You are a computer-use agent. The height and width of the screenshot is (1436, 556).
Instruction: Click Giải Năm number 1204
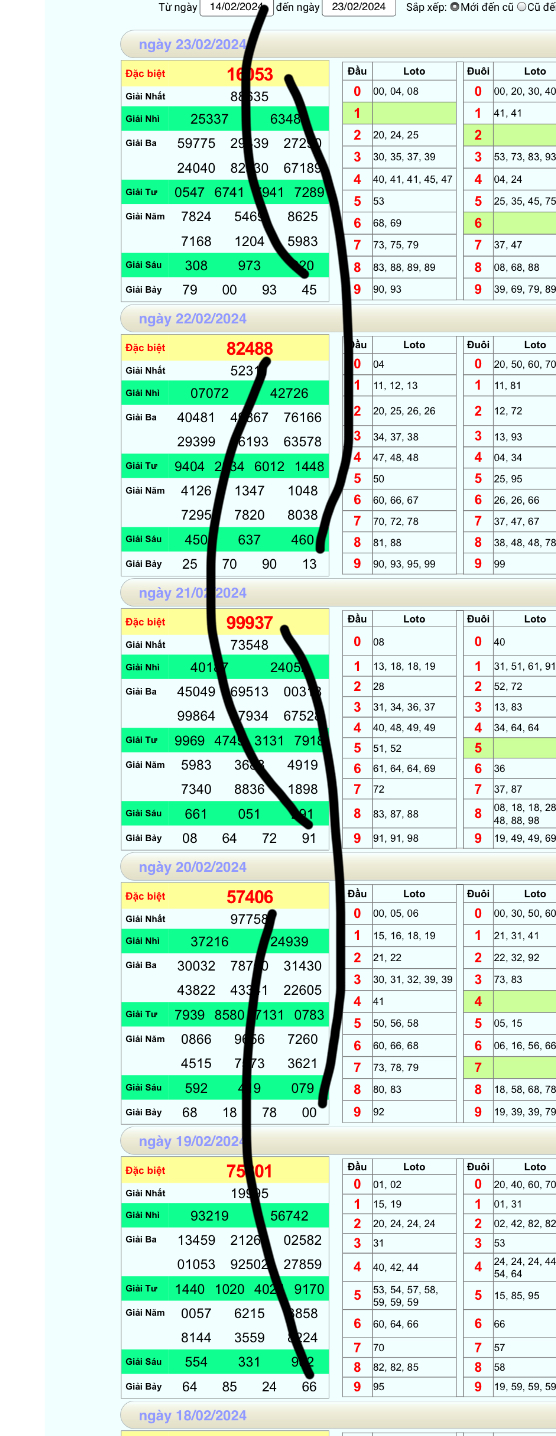pos(250,241)
